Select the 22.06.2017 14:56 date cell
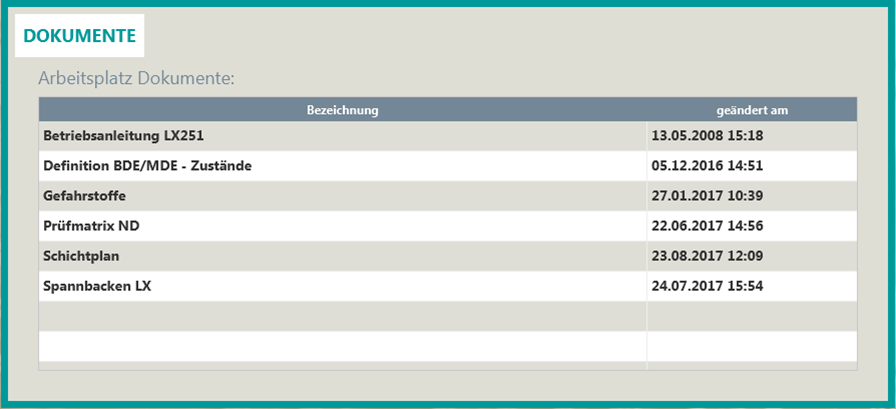 707,226
